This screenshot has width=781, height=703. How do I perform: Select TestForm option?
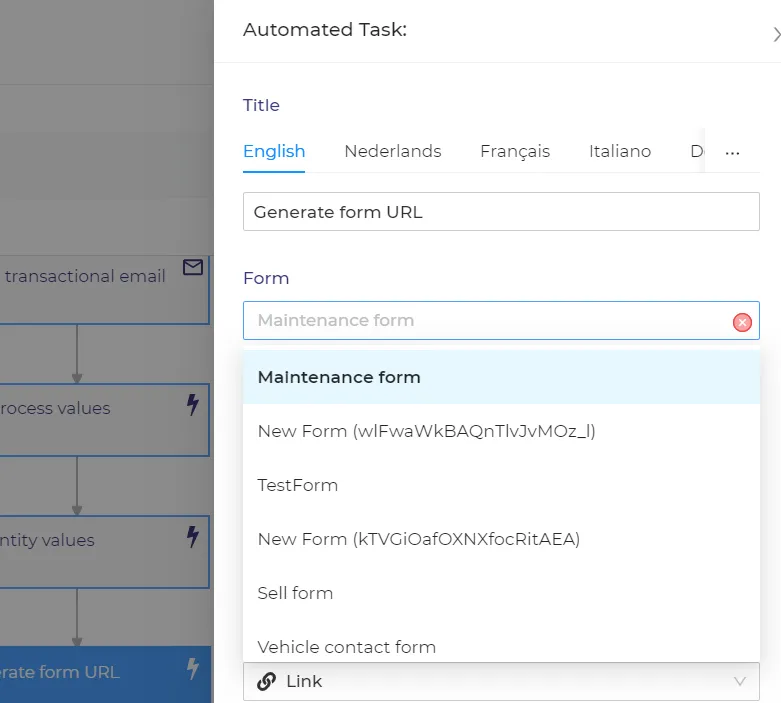(x=501, y=485)
